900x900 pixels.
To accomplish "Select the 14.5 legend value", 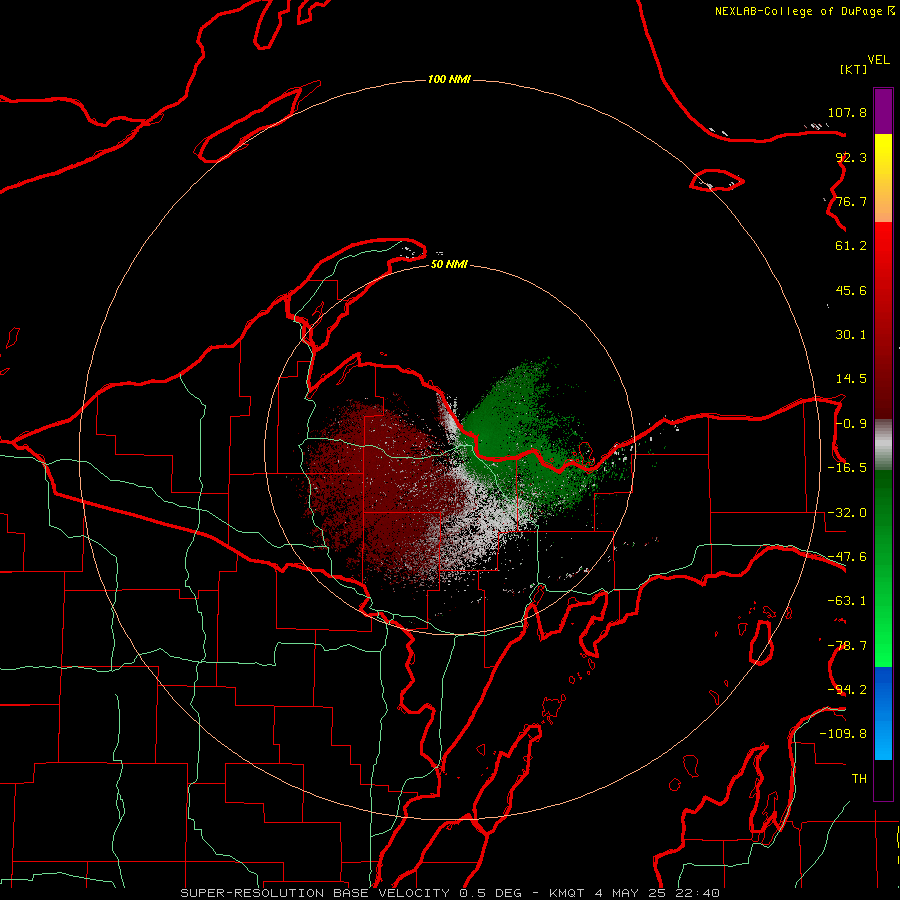I will point(851,379).
